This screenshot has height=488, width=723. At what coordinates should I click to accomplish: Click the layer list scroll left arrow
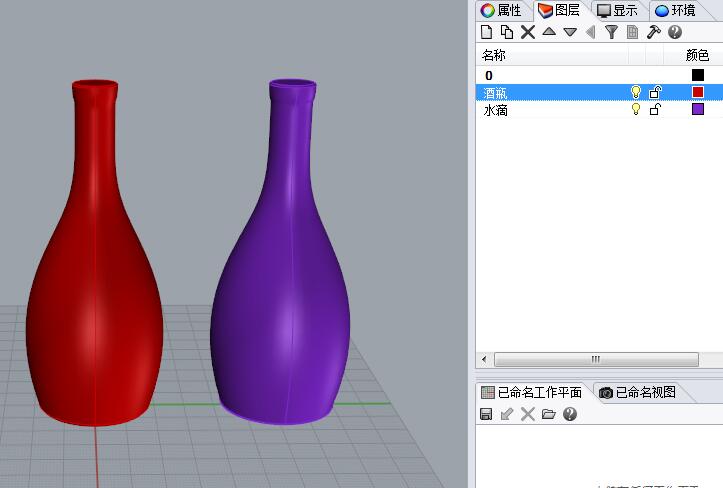coord(484,359)
